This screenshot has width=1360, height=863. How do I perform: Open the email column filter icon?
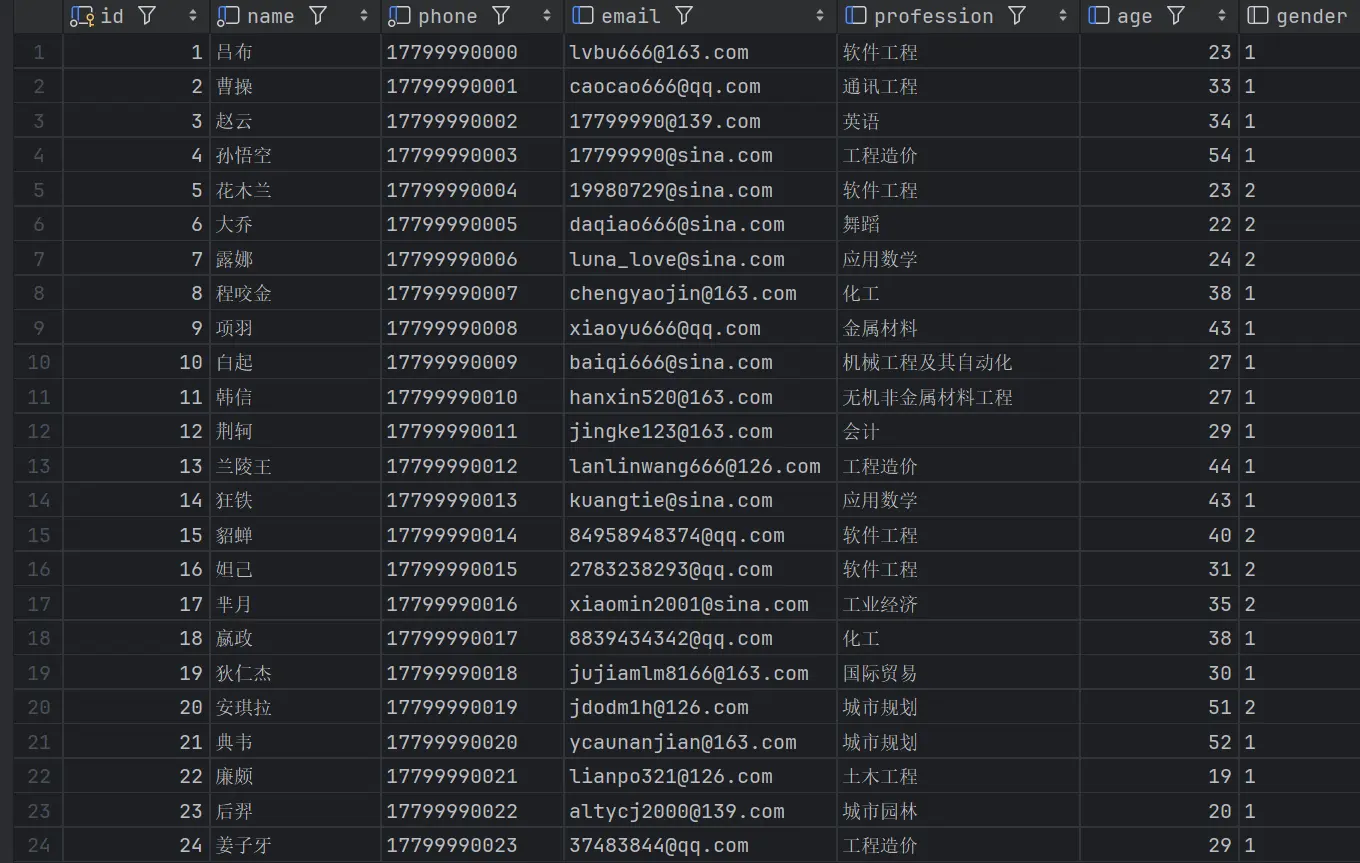684,16
